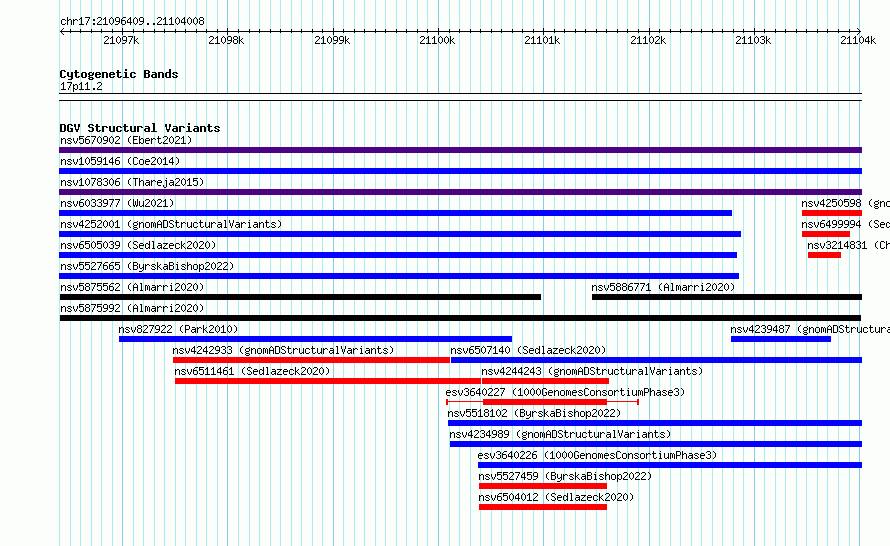Click esv3640227 (1000GenomesConsortiumPhase3) label
The height and width of the screenshot is (546, 890).
pos(565,392)
